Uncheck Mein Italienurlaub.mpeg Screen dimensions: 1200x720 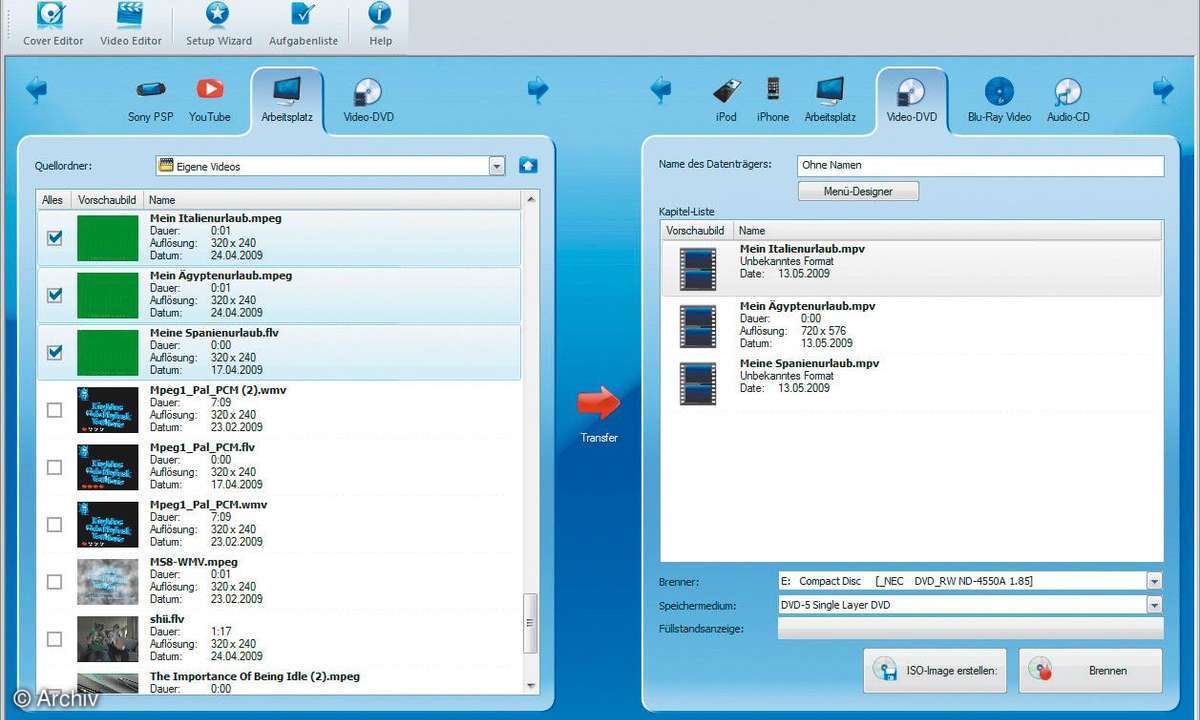point(54,238)
